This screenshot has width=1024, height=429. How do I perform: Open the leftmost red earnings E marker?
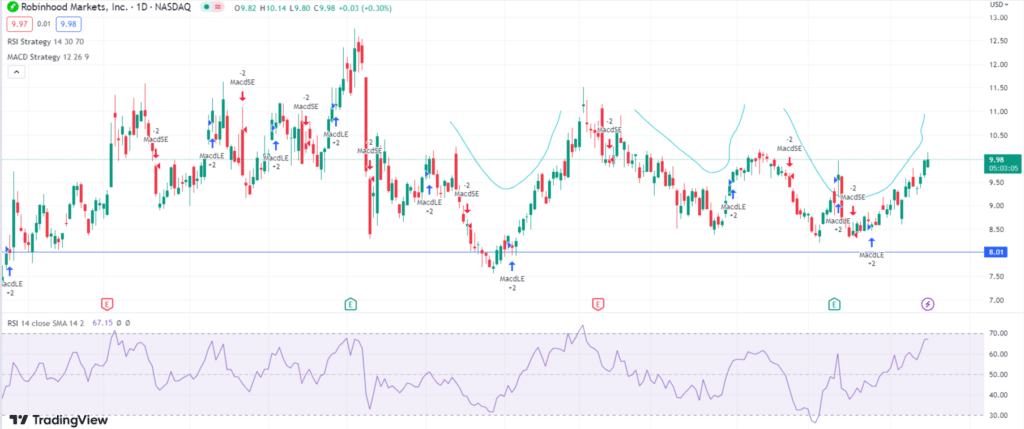(107, 303)
